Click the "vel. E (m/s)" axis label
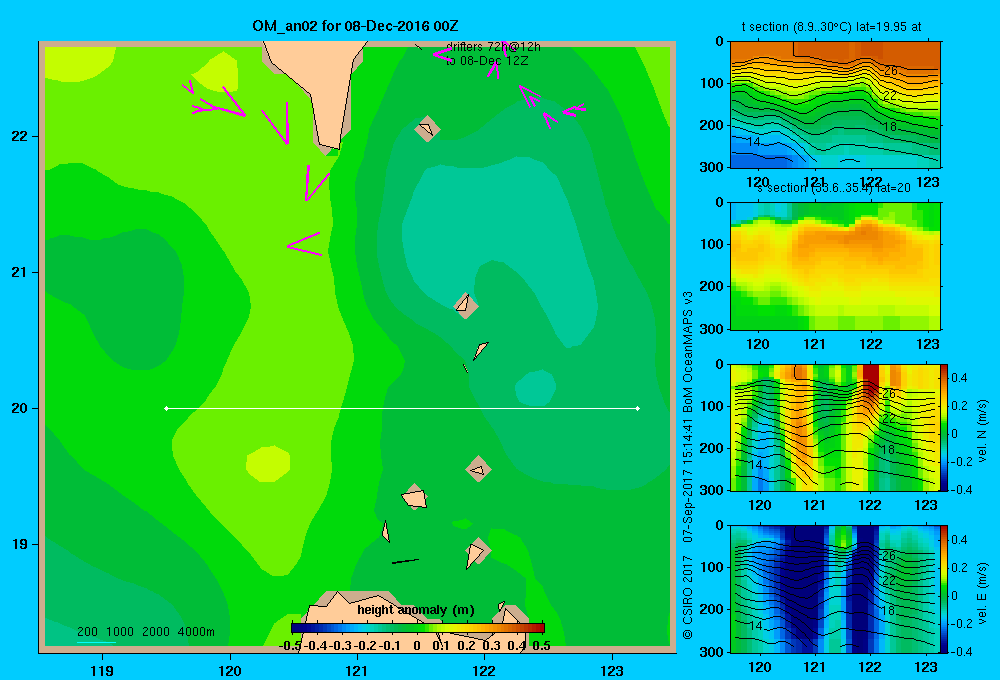The image size is (1000, 680). (982, 592)
